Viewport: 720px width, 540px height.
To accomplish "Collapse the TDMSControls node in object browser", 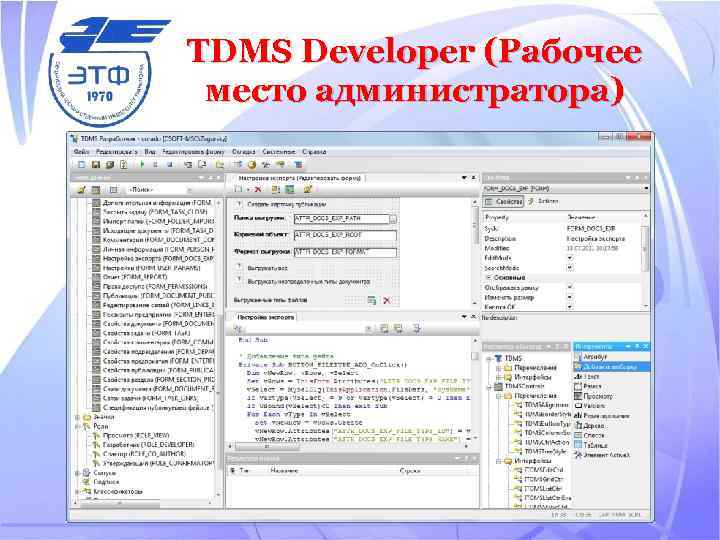I will click(489, 387).
